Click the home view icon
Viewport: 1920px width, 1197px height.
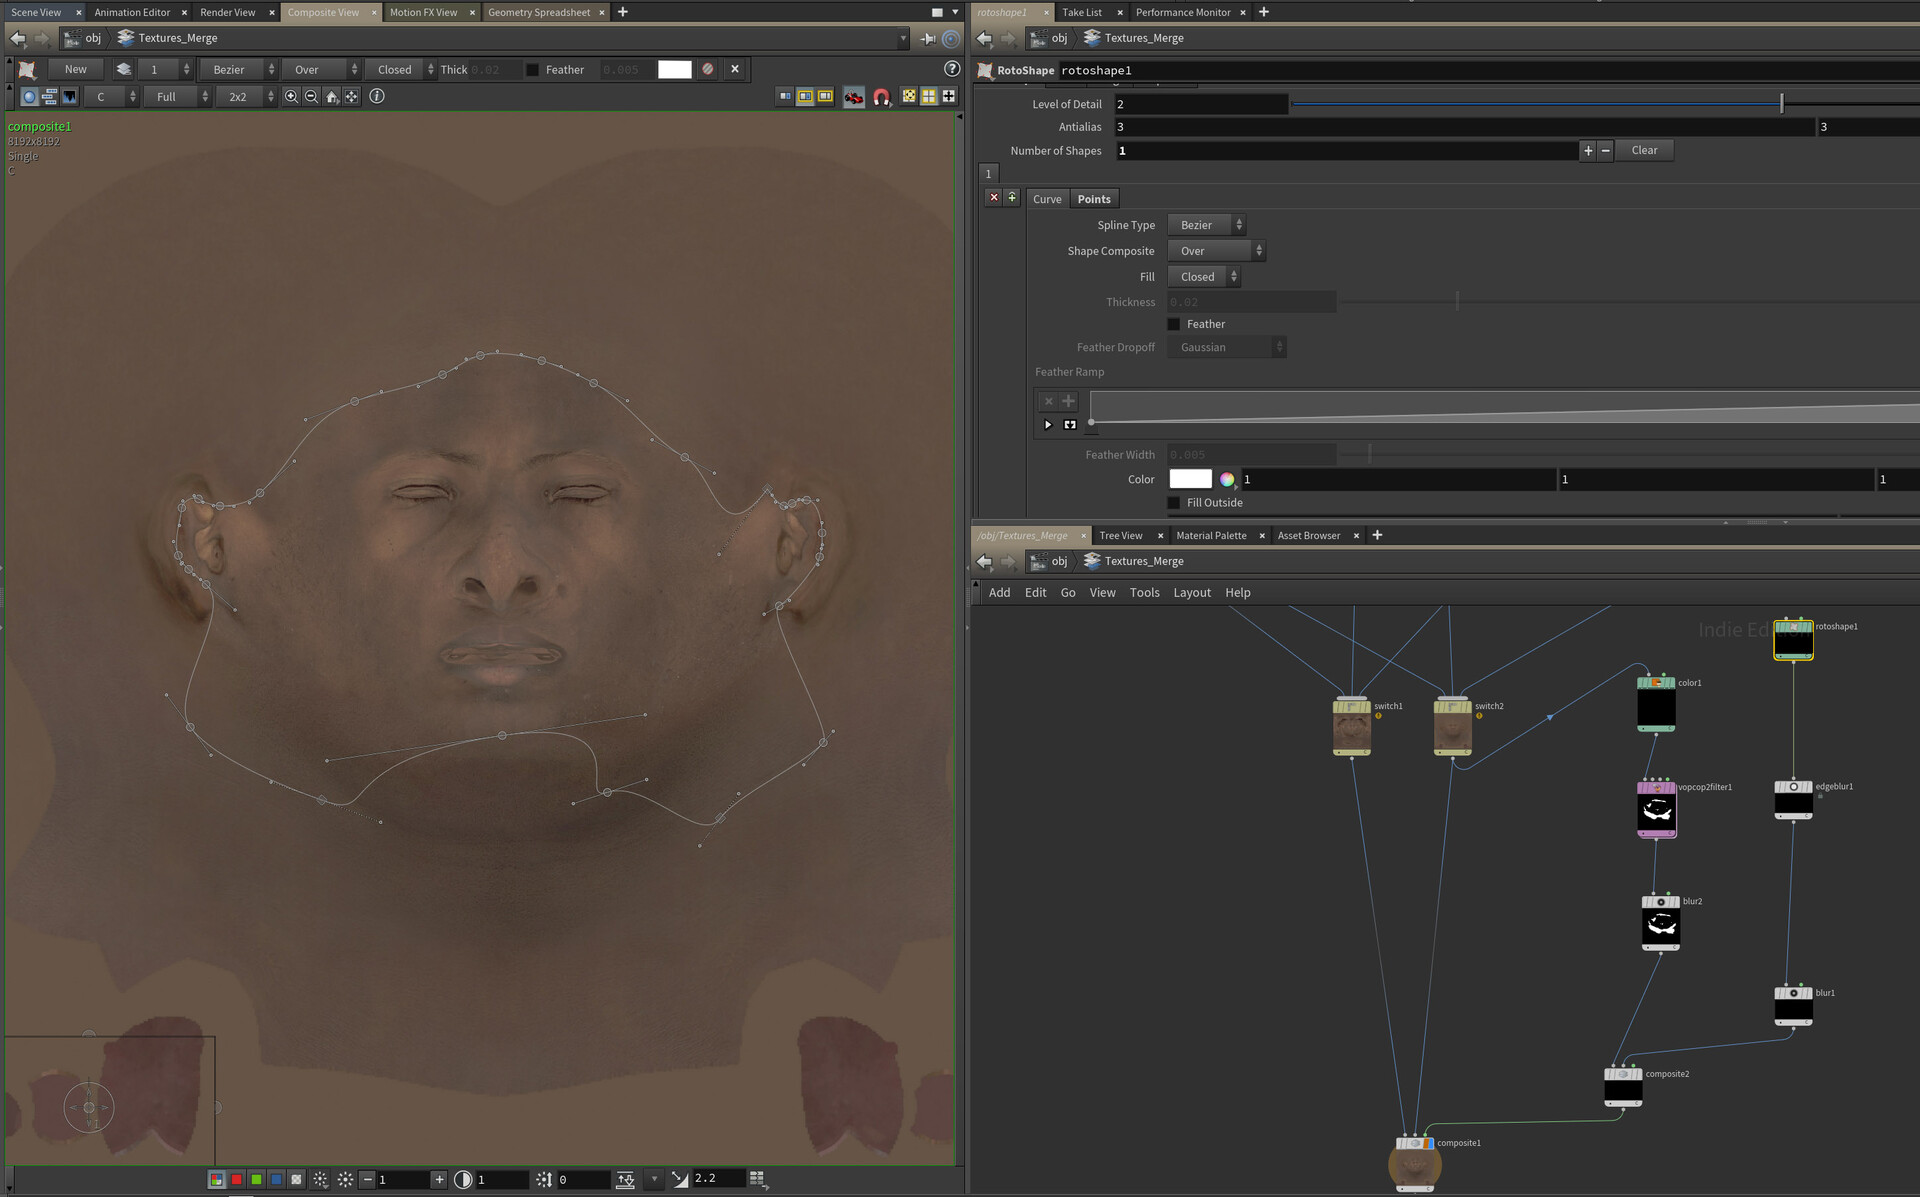[x=332, y=97]
